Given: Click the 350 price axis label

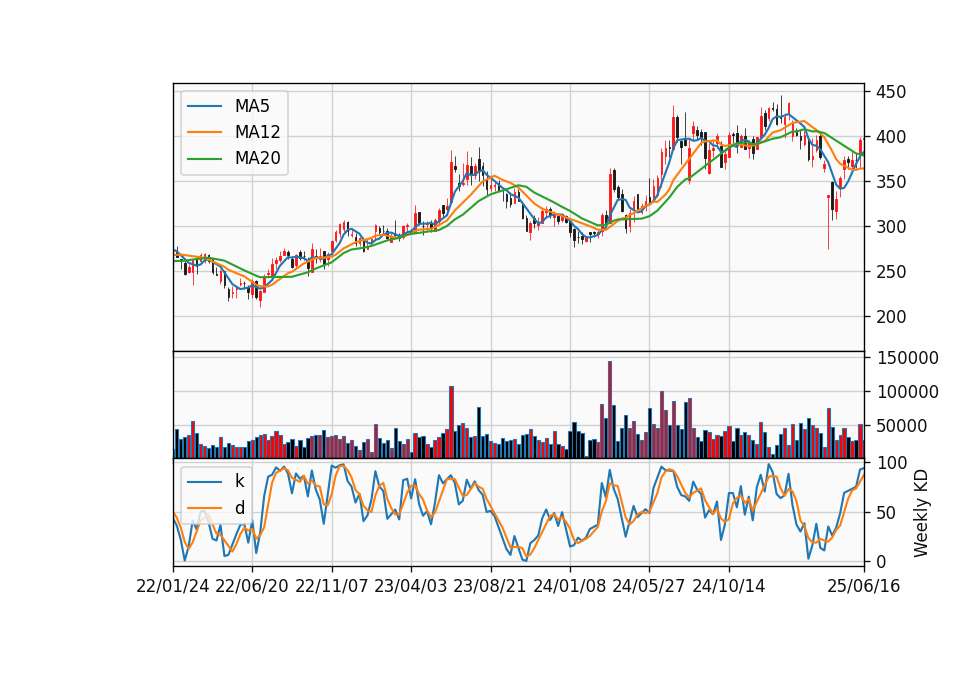Looking at the screenshot, I should coord(891,182).
